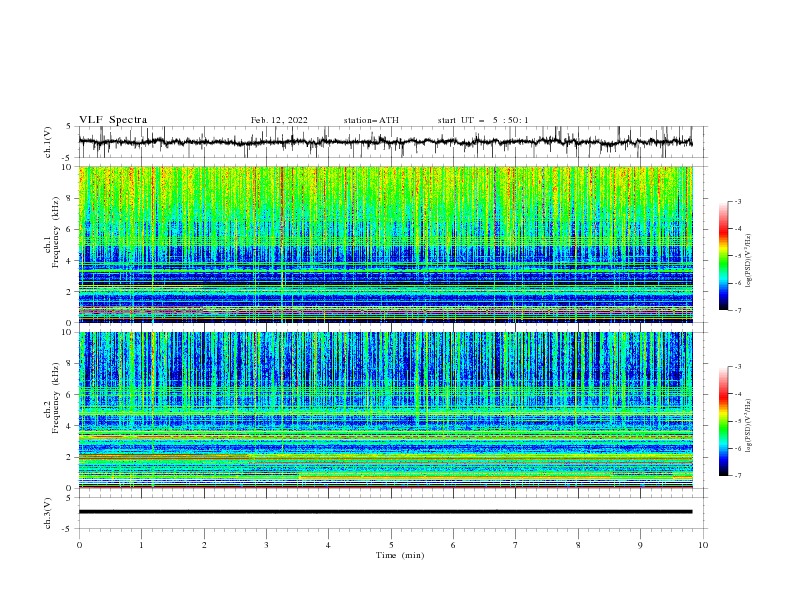
Task: Click the ch.1 voltage waveform trace
Action: point(385,142)
